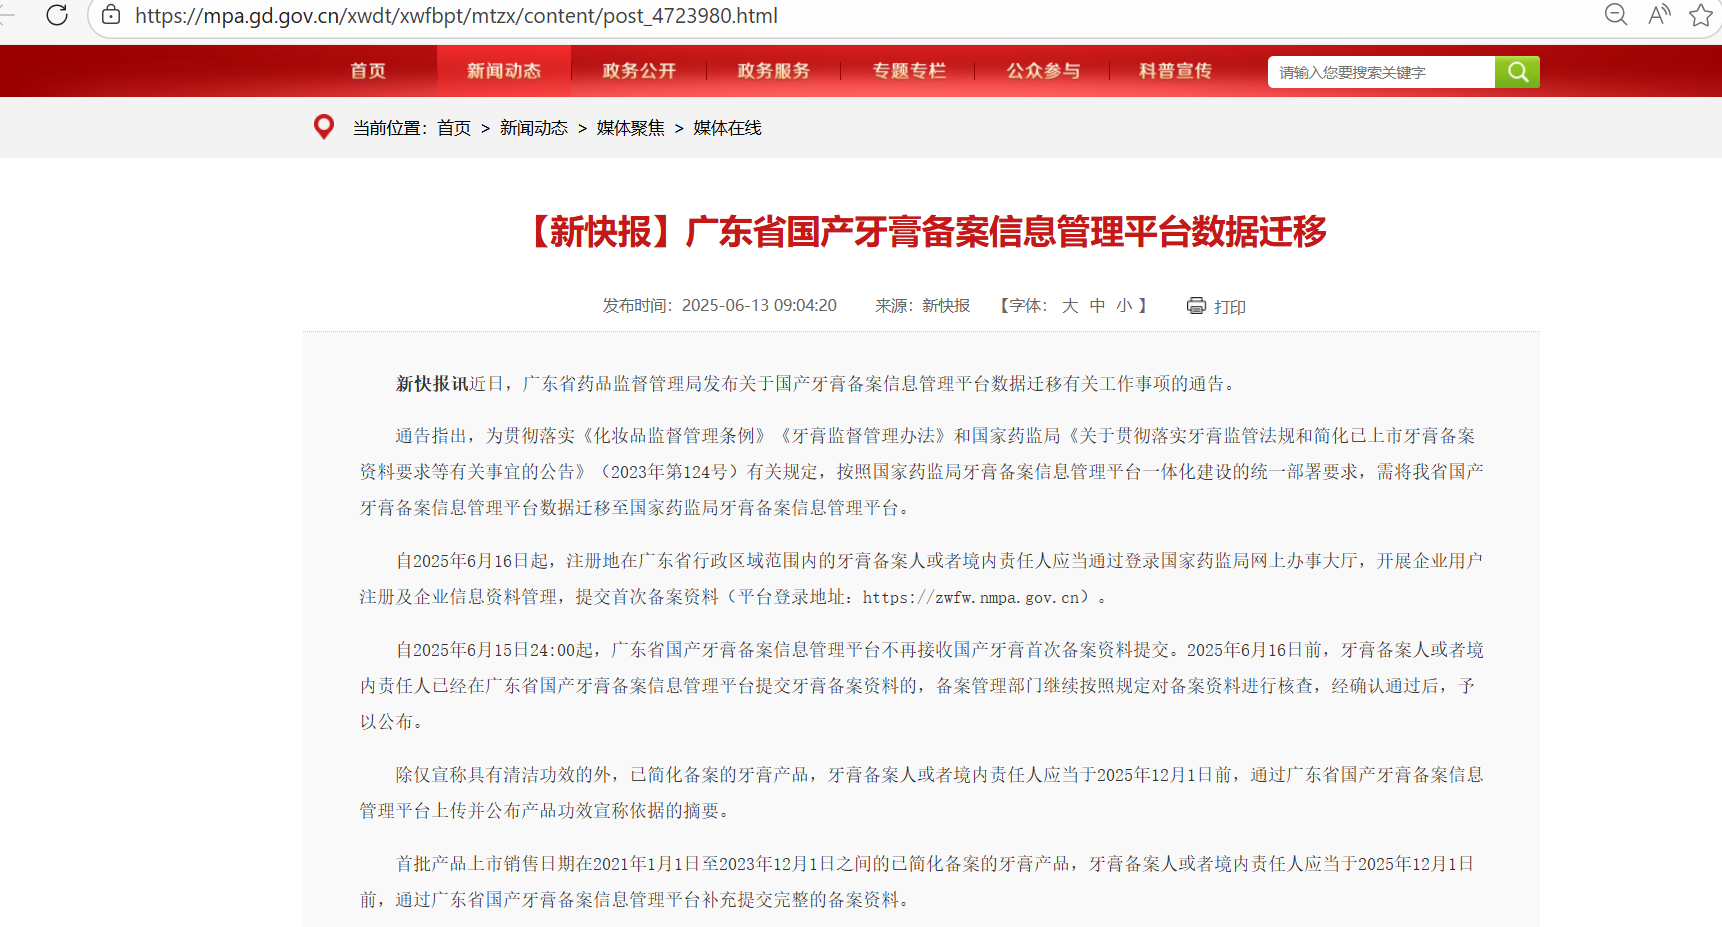
Task: Select 小 to shrink article font size
Action: [1125, 306]
